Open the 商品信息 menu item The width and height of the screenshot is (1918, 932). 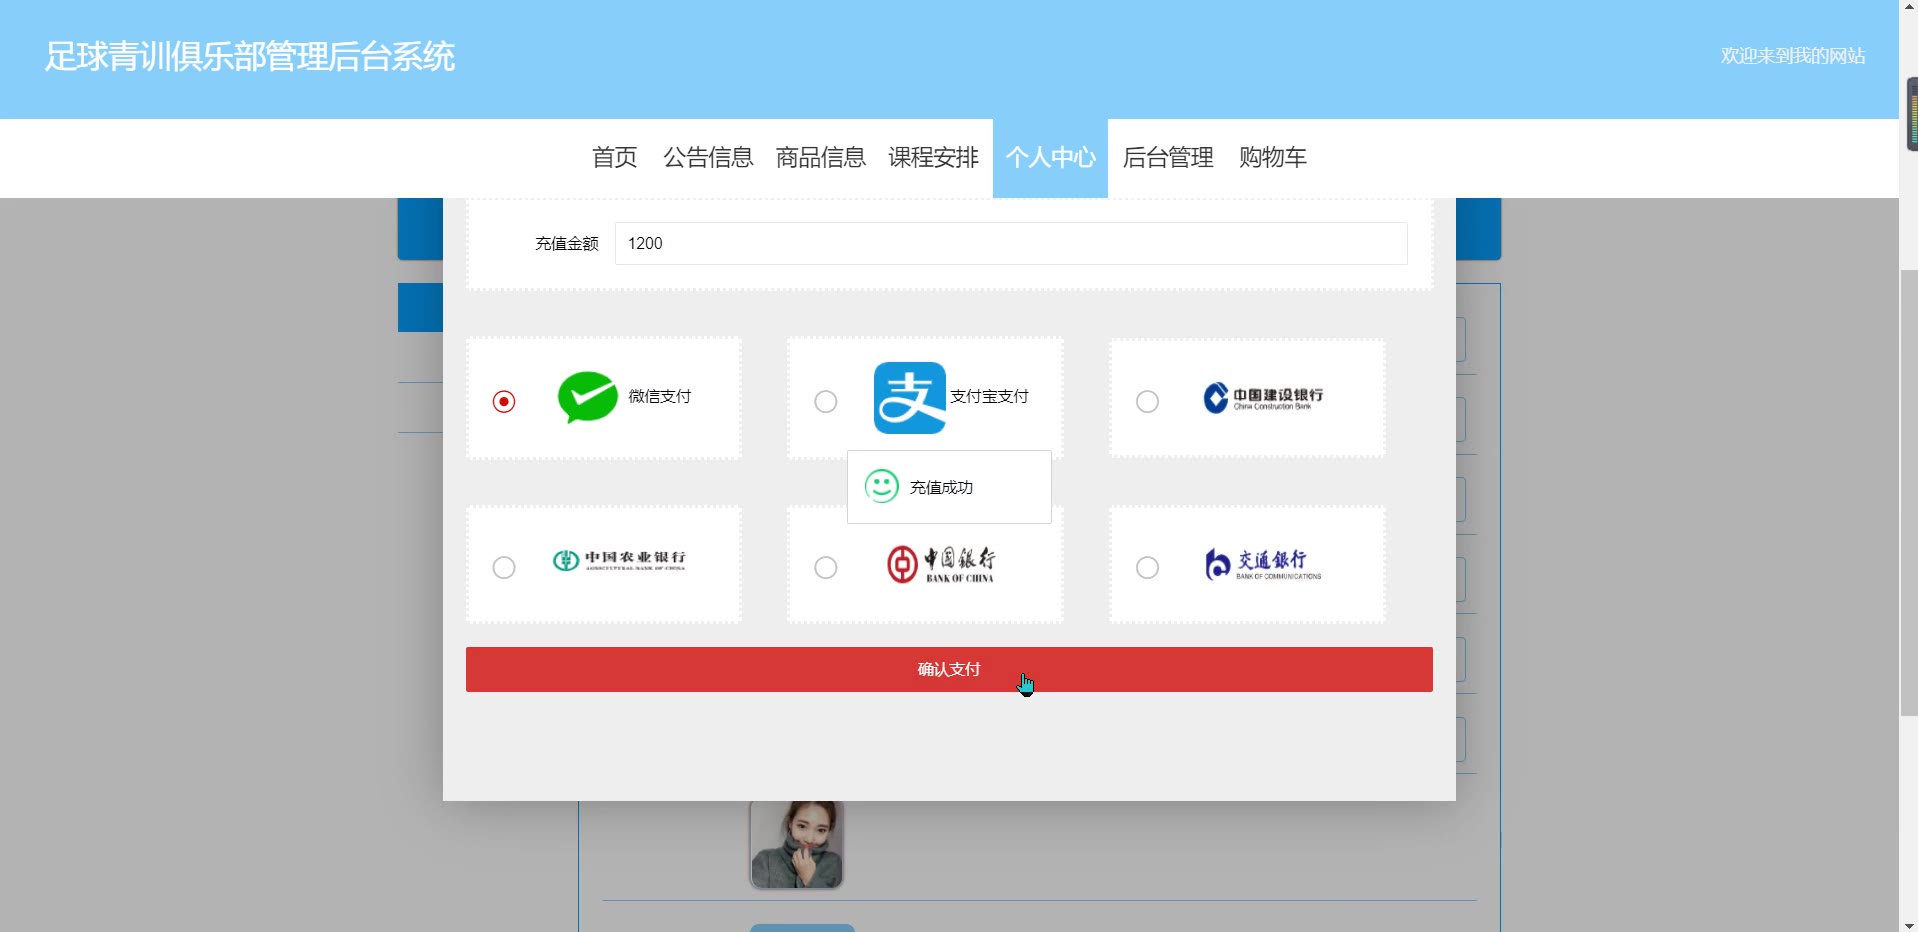coord(821,158)
